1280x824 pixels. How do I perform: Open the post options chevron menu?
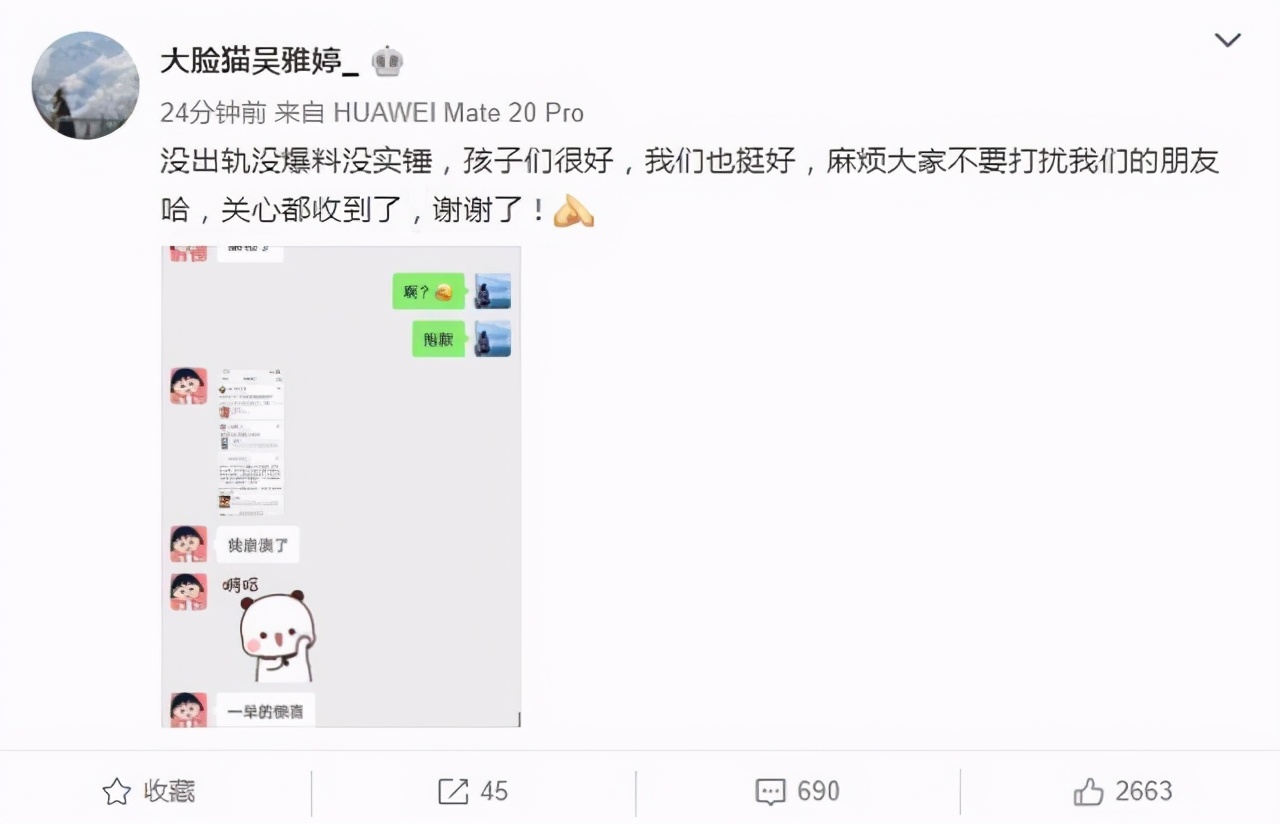coord(1227,41)
